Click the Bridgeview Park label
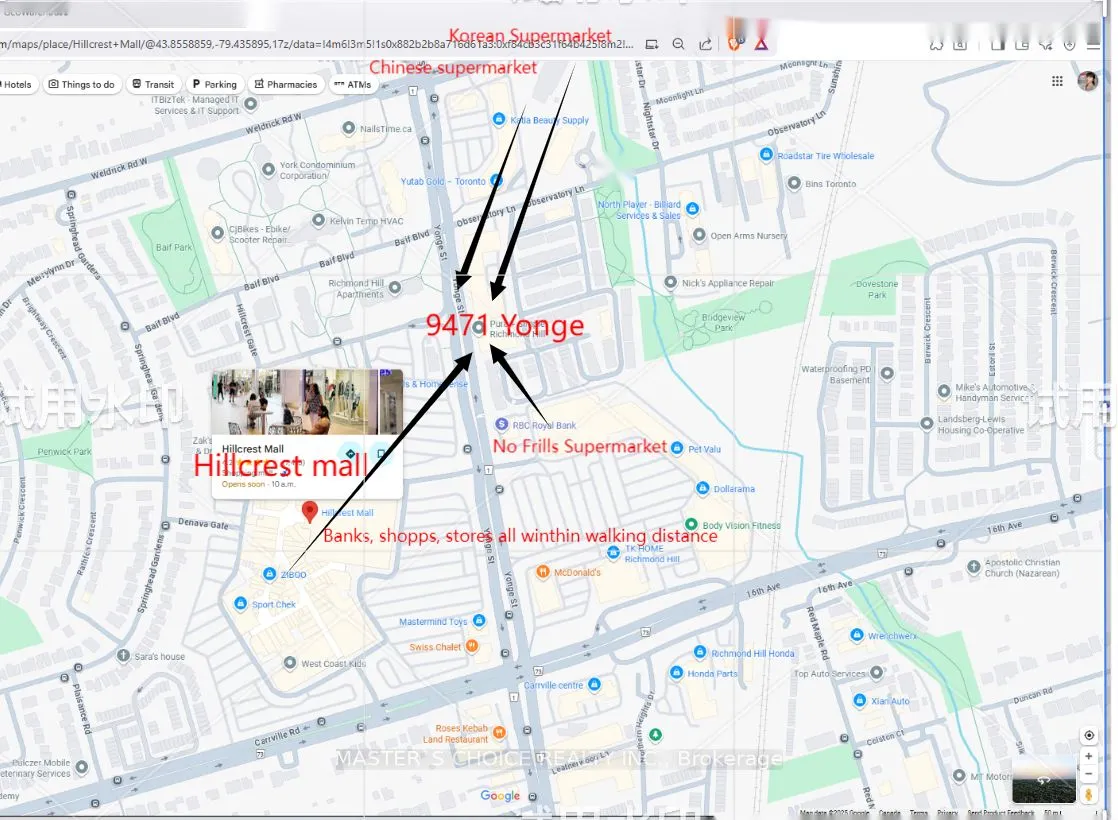The image size is (1118, 820). pyautogui.click(x=723, y=322)
